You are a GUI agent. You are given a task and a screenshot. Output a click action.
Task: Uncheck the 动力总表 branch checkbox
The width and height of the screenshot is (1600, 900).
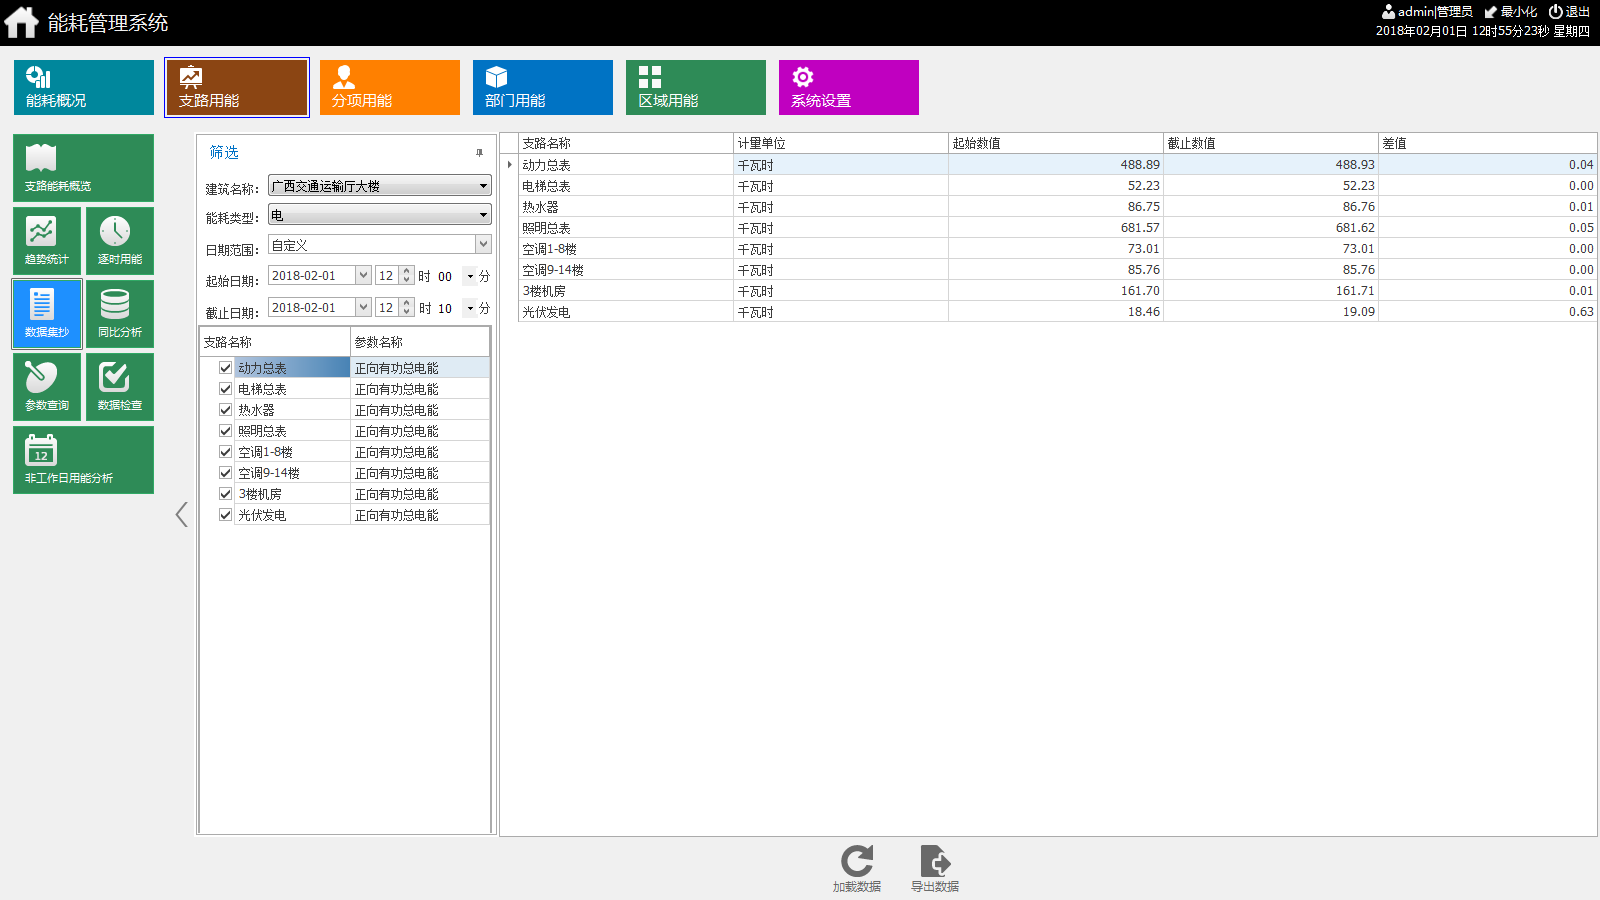click(x=225, y=368)
